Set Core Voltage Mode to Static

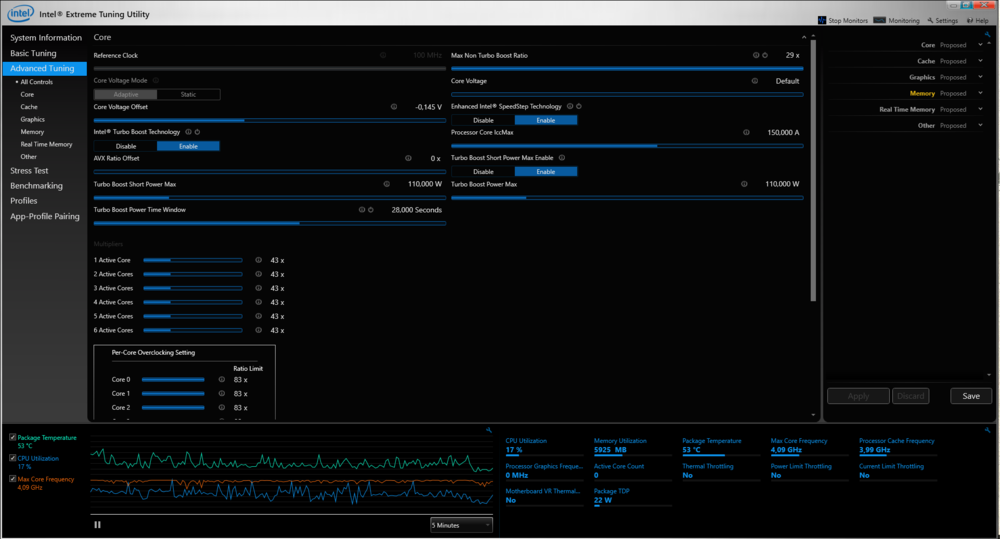coord(188,94)
